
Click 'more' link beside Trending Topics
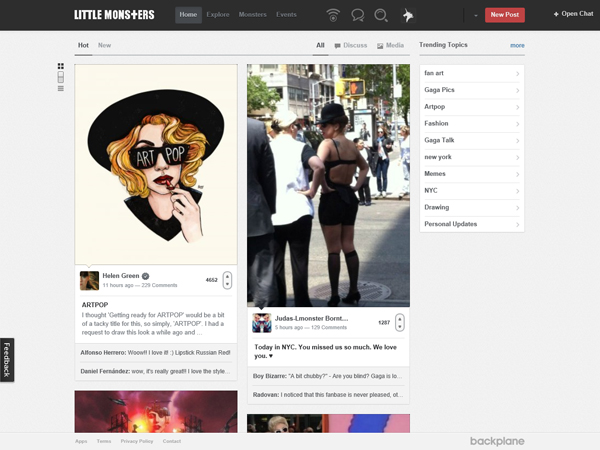[x=516, y=45]
